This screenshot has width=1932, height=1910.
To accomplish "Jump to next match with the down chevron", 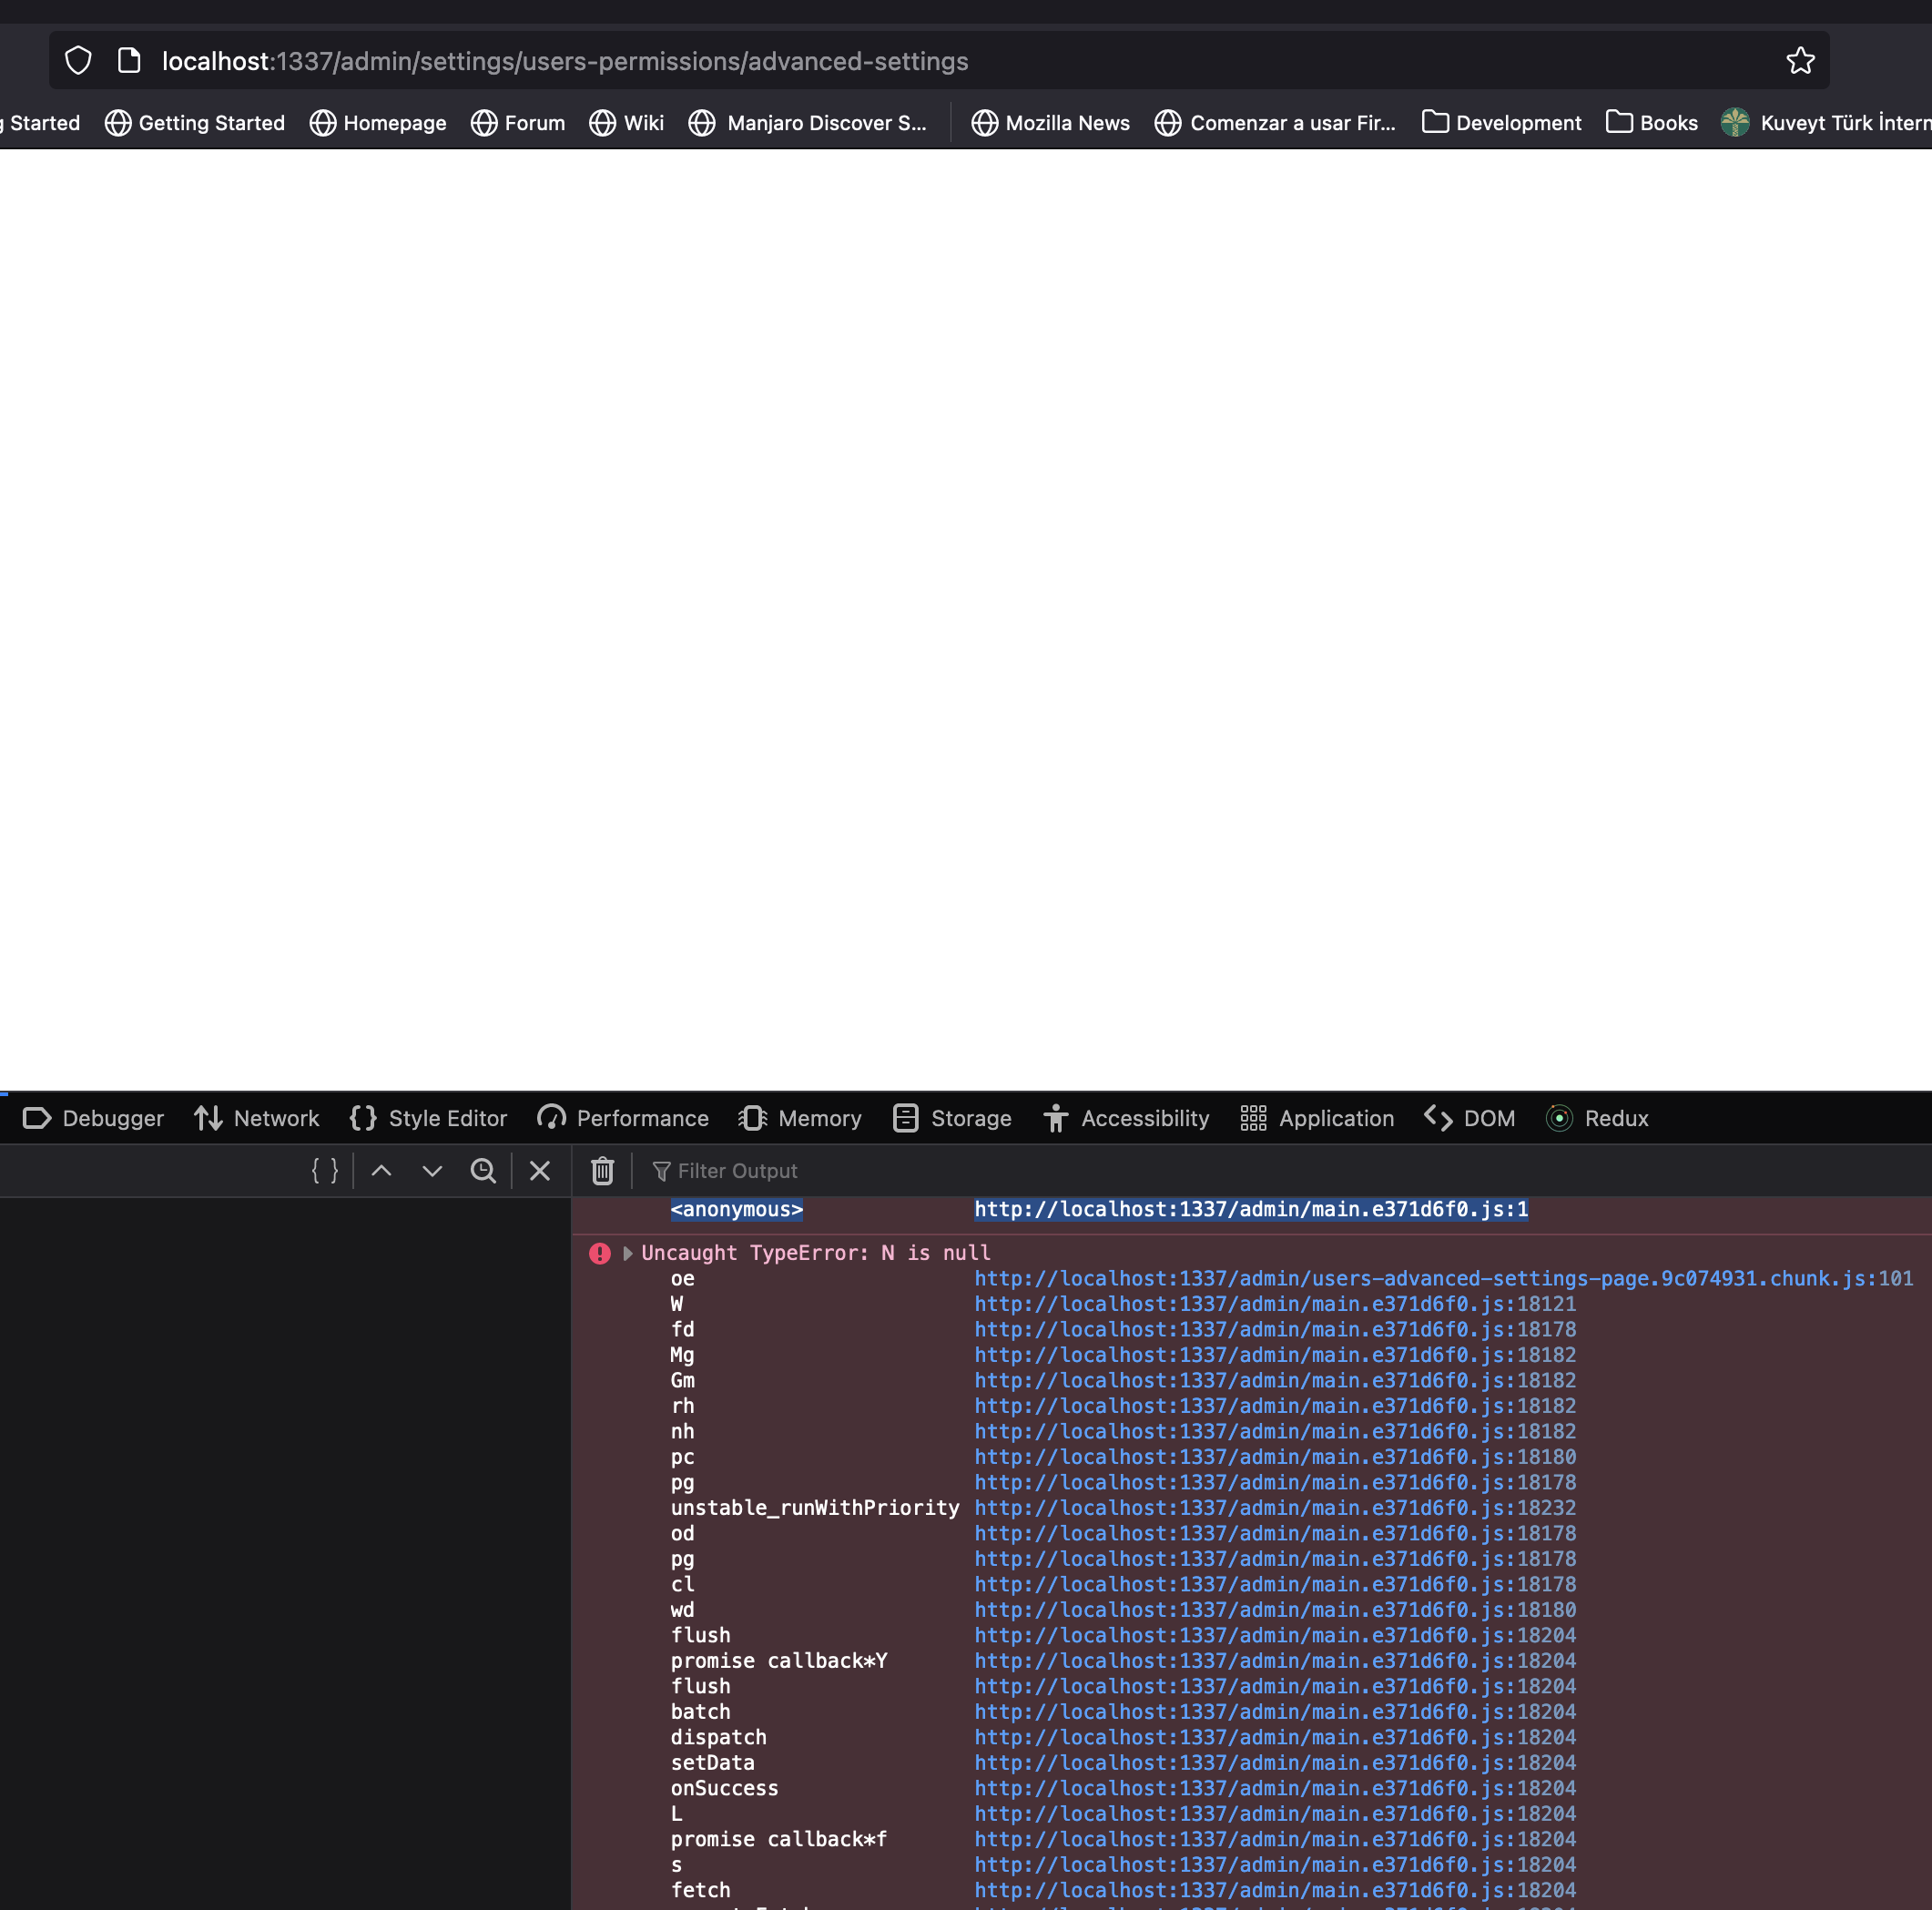I will click(x=431, y=1170).
